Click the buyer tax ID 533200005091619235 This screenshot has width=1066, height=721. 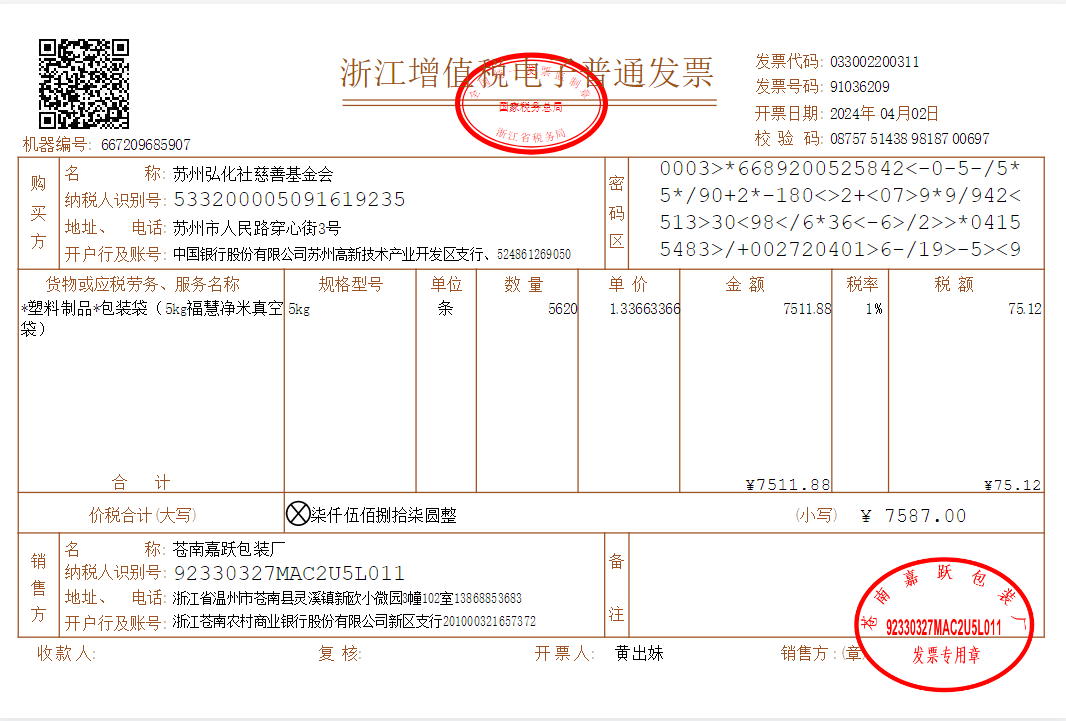[289, 200]
